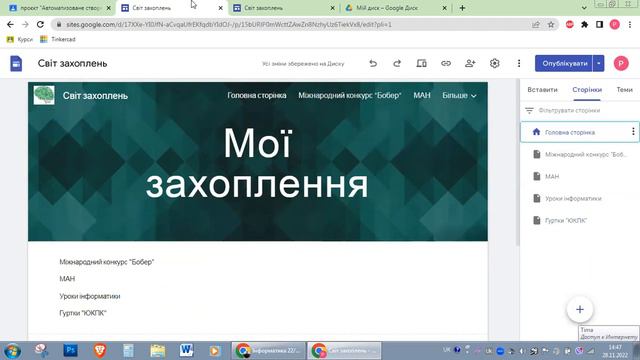This screenshot has width=640, height=360.
Task: Click the home icon next to Головна сторінка
Action: (x=536, y=132)
